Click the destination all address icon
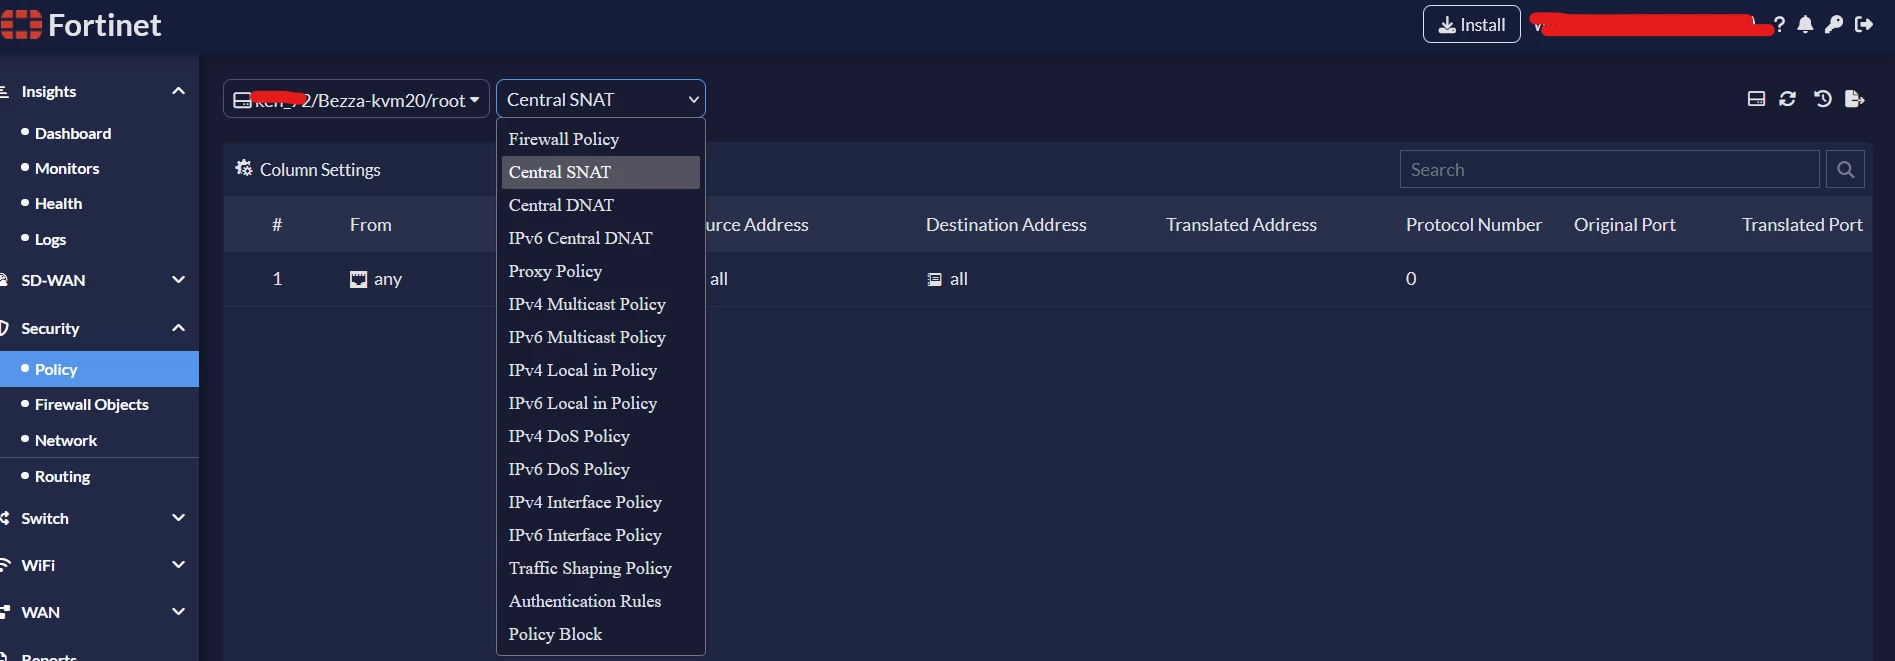The width and height of the screenshot is (1895, 661). pos(934,279)
